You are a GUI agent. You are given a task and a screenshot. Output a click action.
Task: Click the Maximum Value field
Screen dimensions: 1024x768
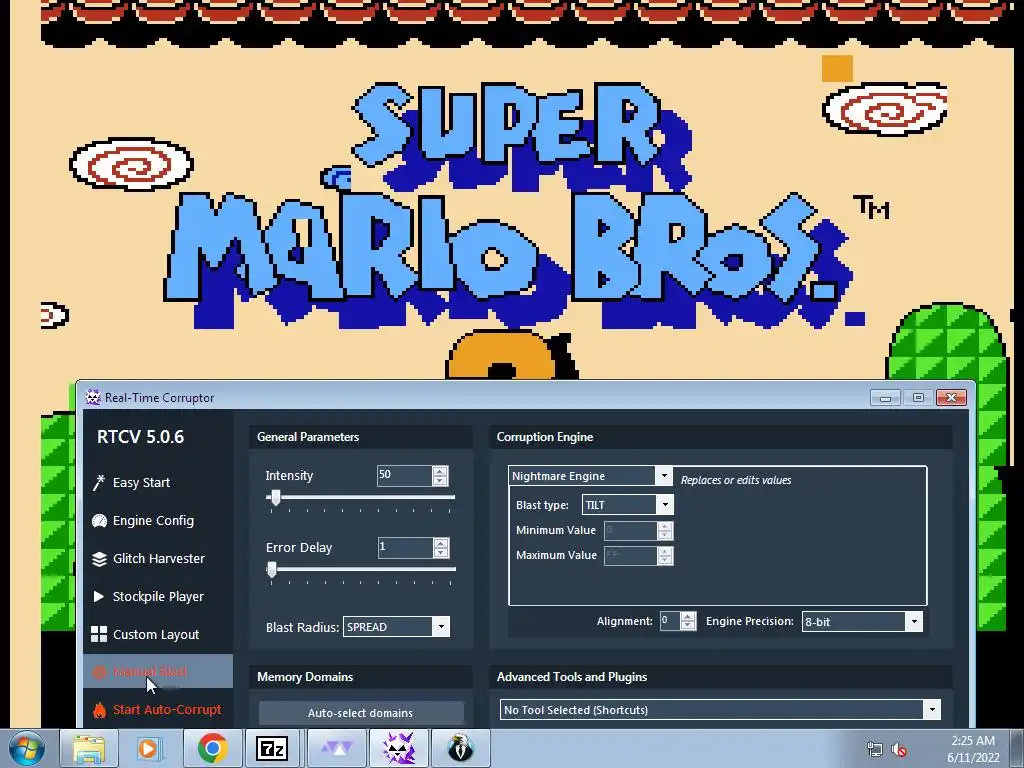pyautogui.click(x=631, y=556)
